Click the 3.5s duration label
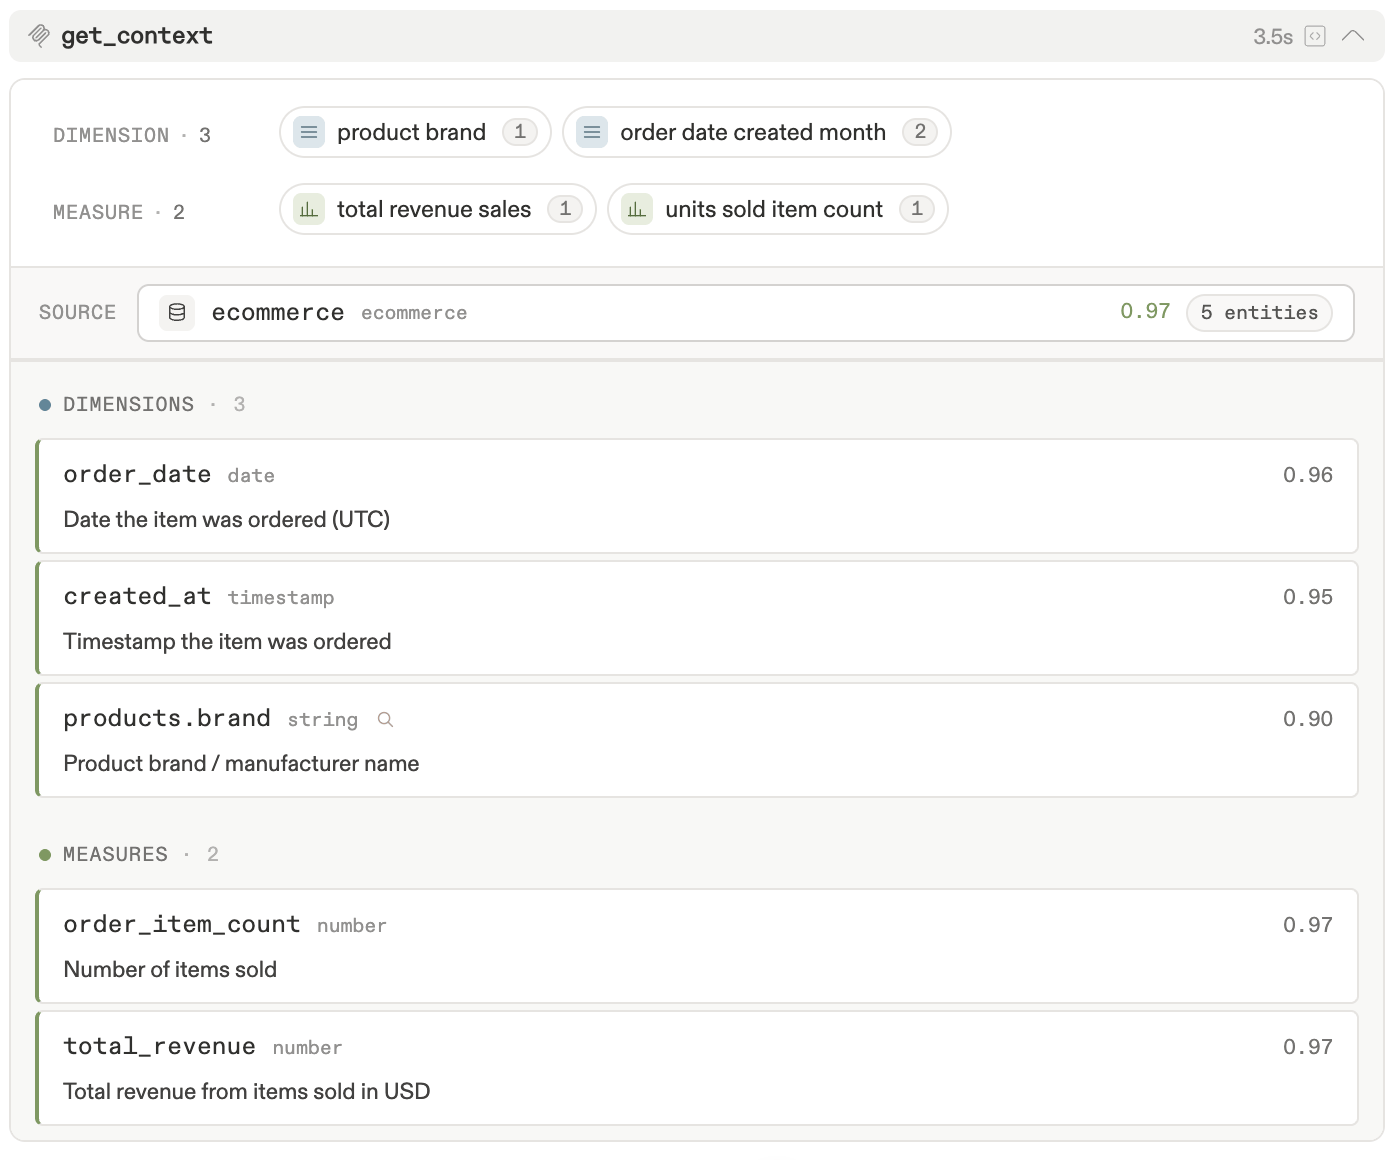1398x1160 pixels. tap(1273, 37)
